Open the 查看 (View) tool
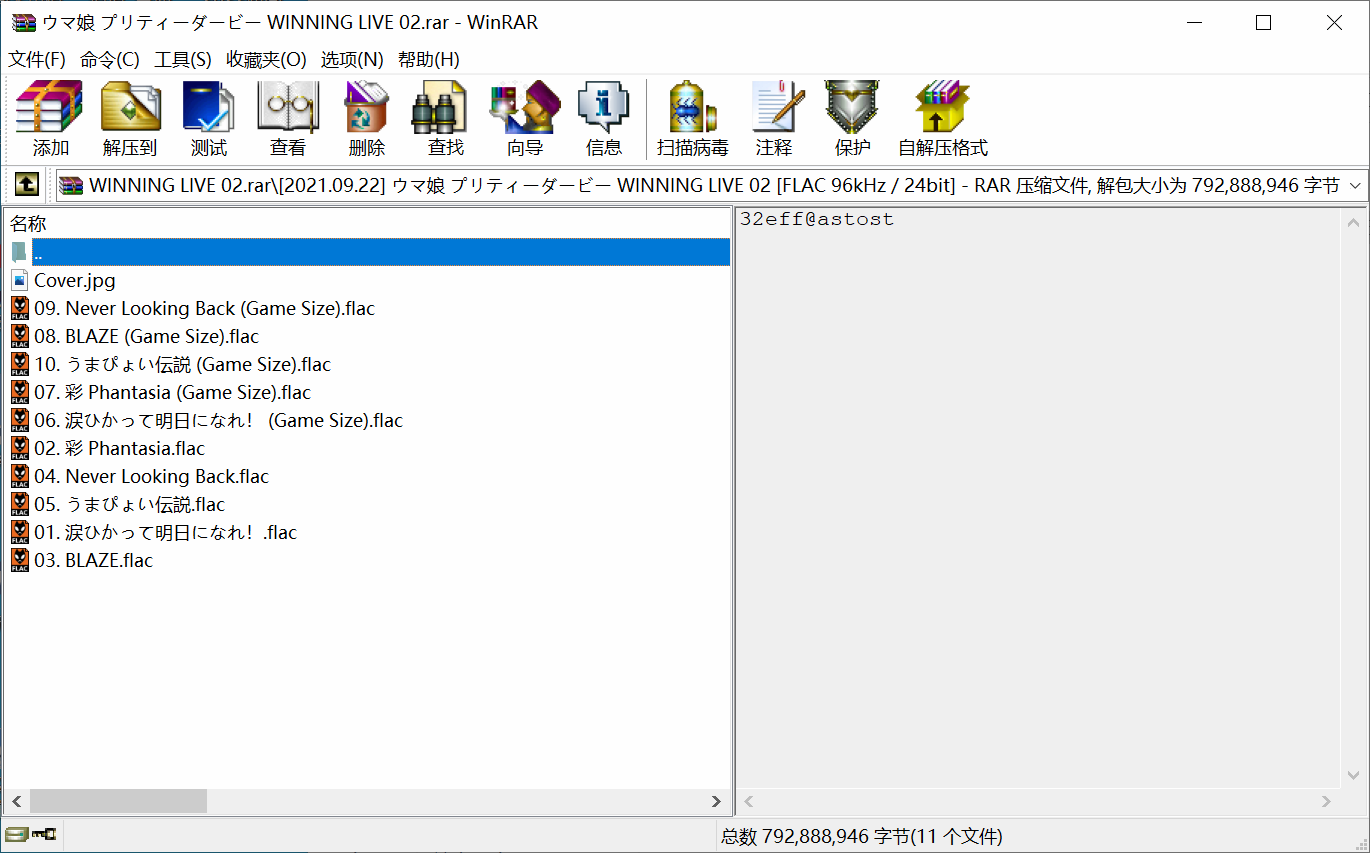 [287, 119]
